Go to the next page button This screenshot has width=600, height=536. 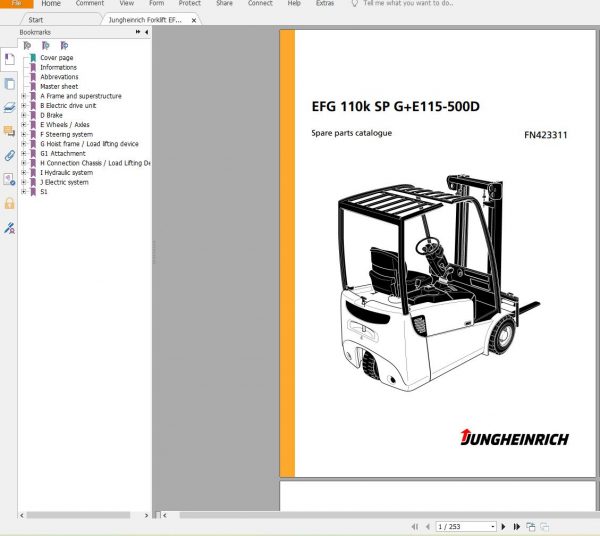pyautogui.click(x=504, y=527)
